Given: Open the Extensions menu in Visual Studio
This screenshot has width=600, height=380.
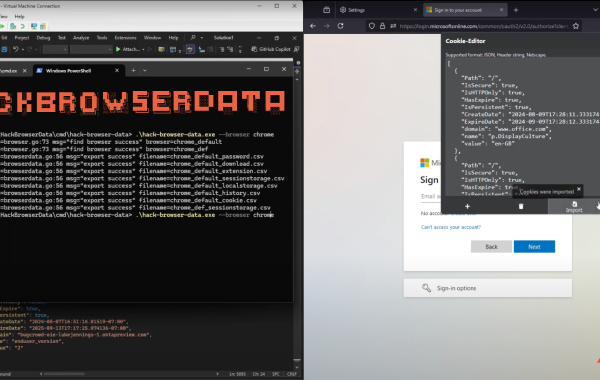Looking at the screenshot, I should point(125,38).
